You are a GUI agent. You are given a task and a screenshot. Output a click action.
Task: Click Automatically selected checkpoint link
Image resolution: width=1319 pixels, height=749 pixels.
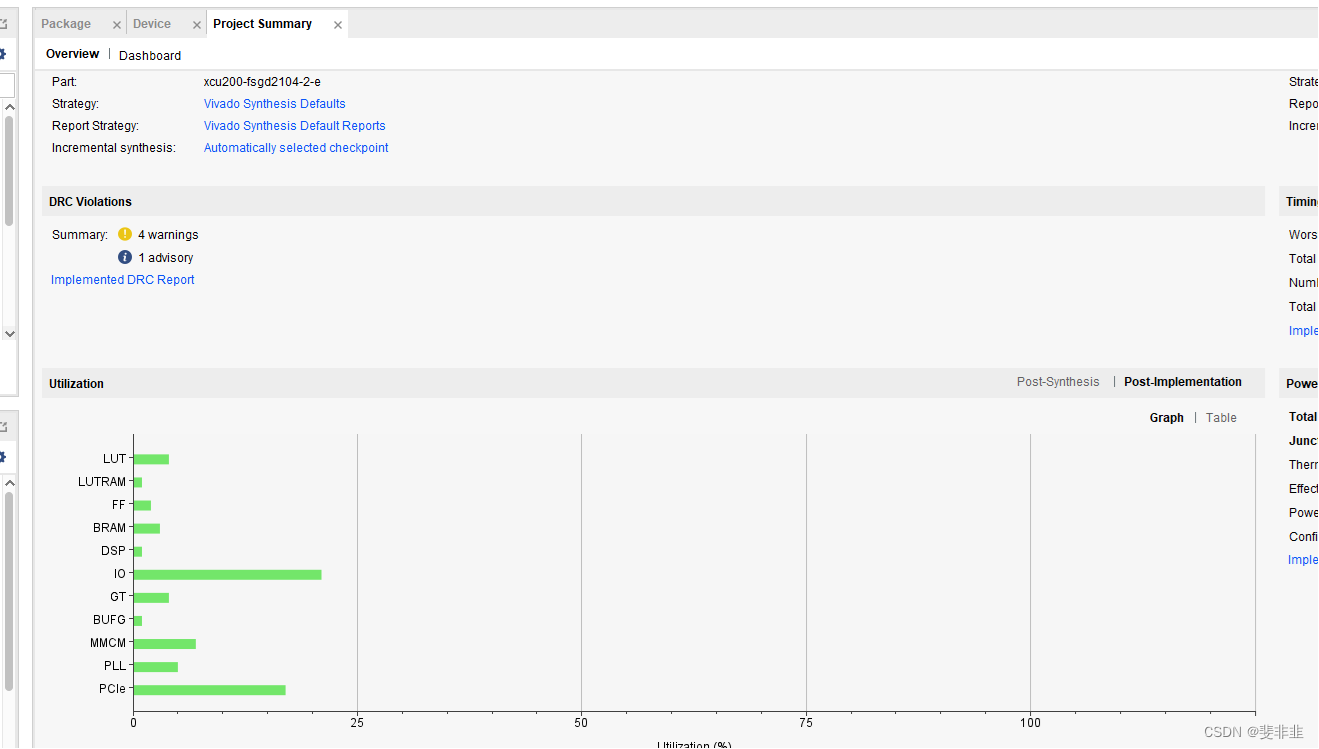(296, 148)
